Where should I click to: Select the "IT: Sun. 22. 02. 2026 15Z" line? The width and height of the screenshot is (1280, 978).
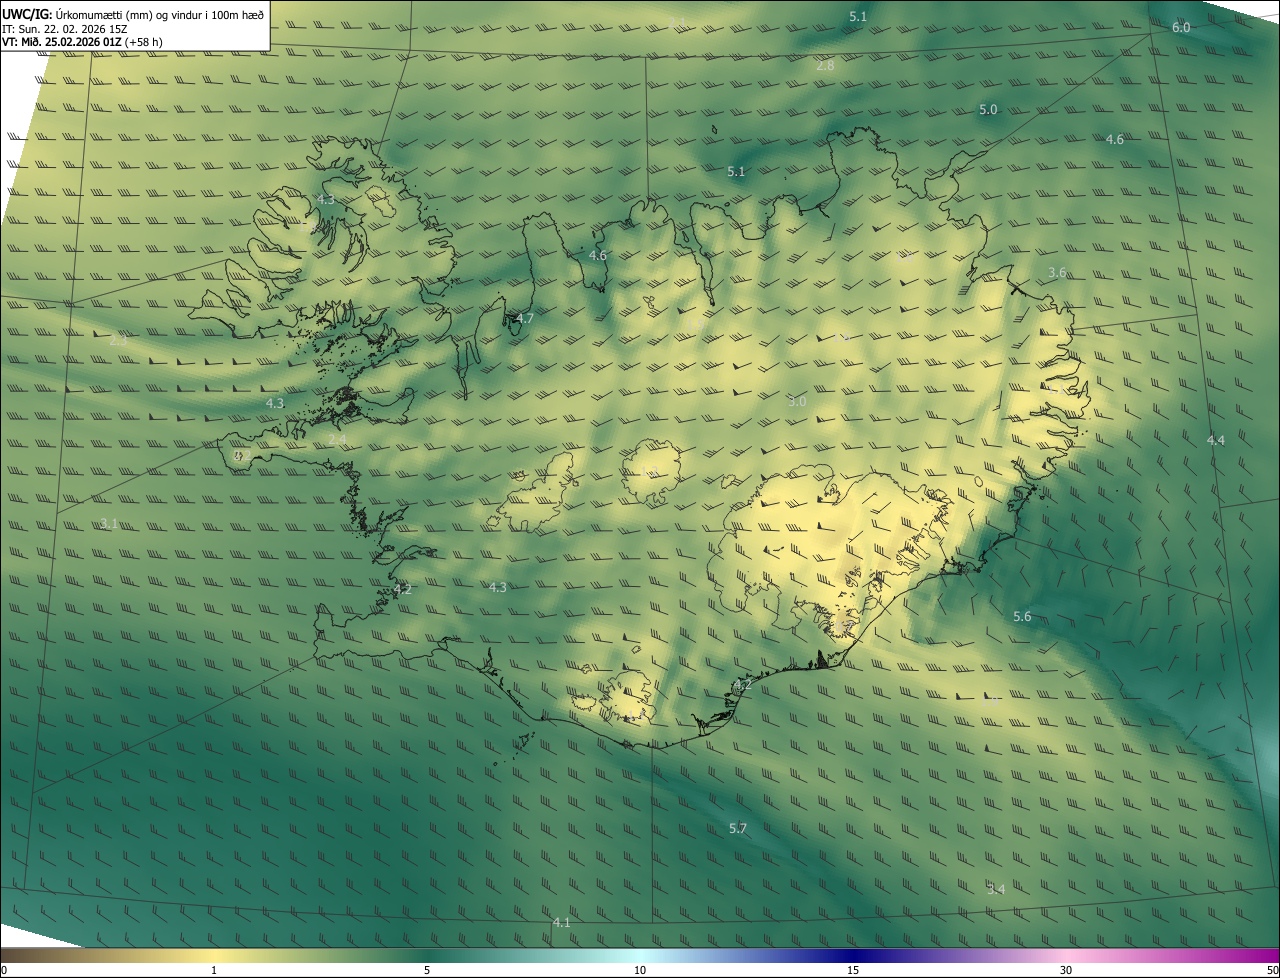point(64,29)
